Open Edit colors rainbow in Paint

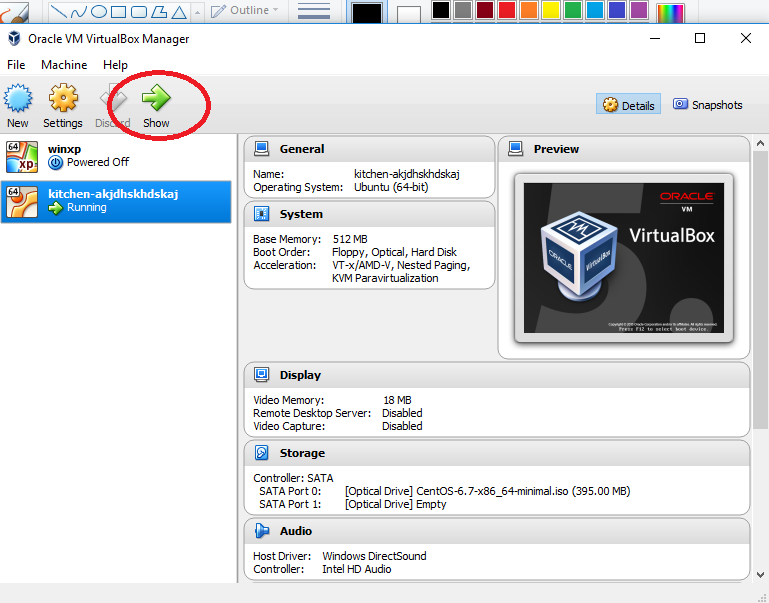(670, 13)
